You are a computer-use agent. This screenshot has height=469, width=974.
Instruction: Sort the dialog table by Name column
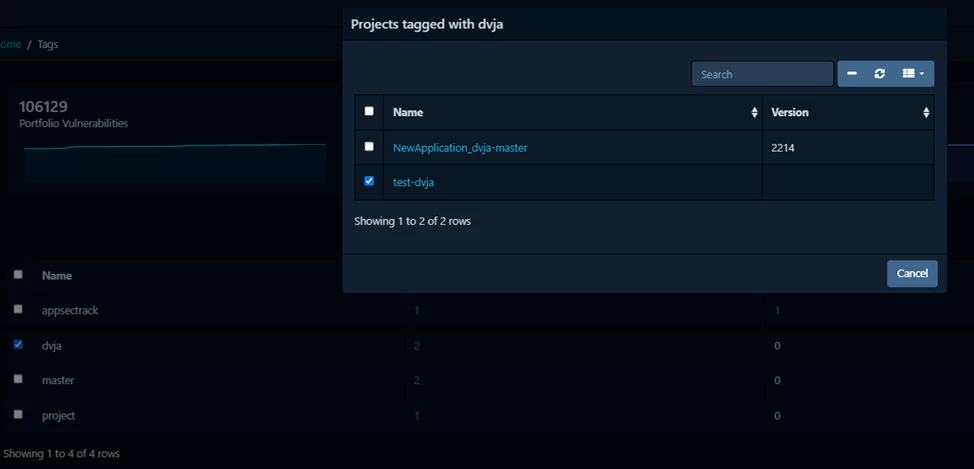(573, 112)
